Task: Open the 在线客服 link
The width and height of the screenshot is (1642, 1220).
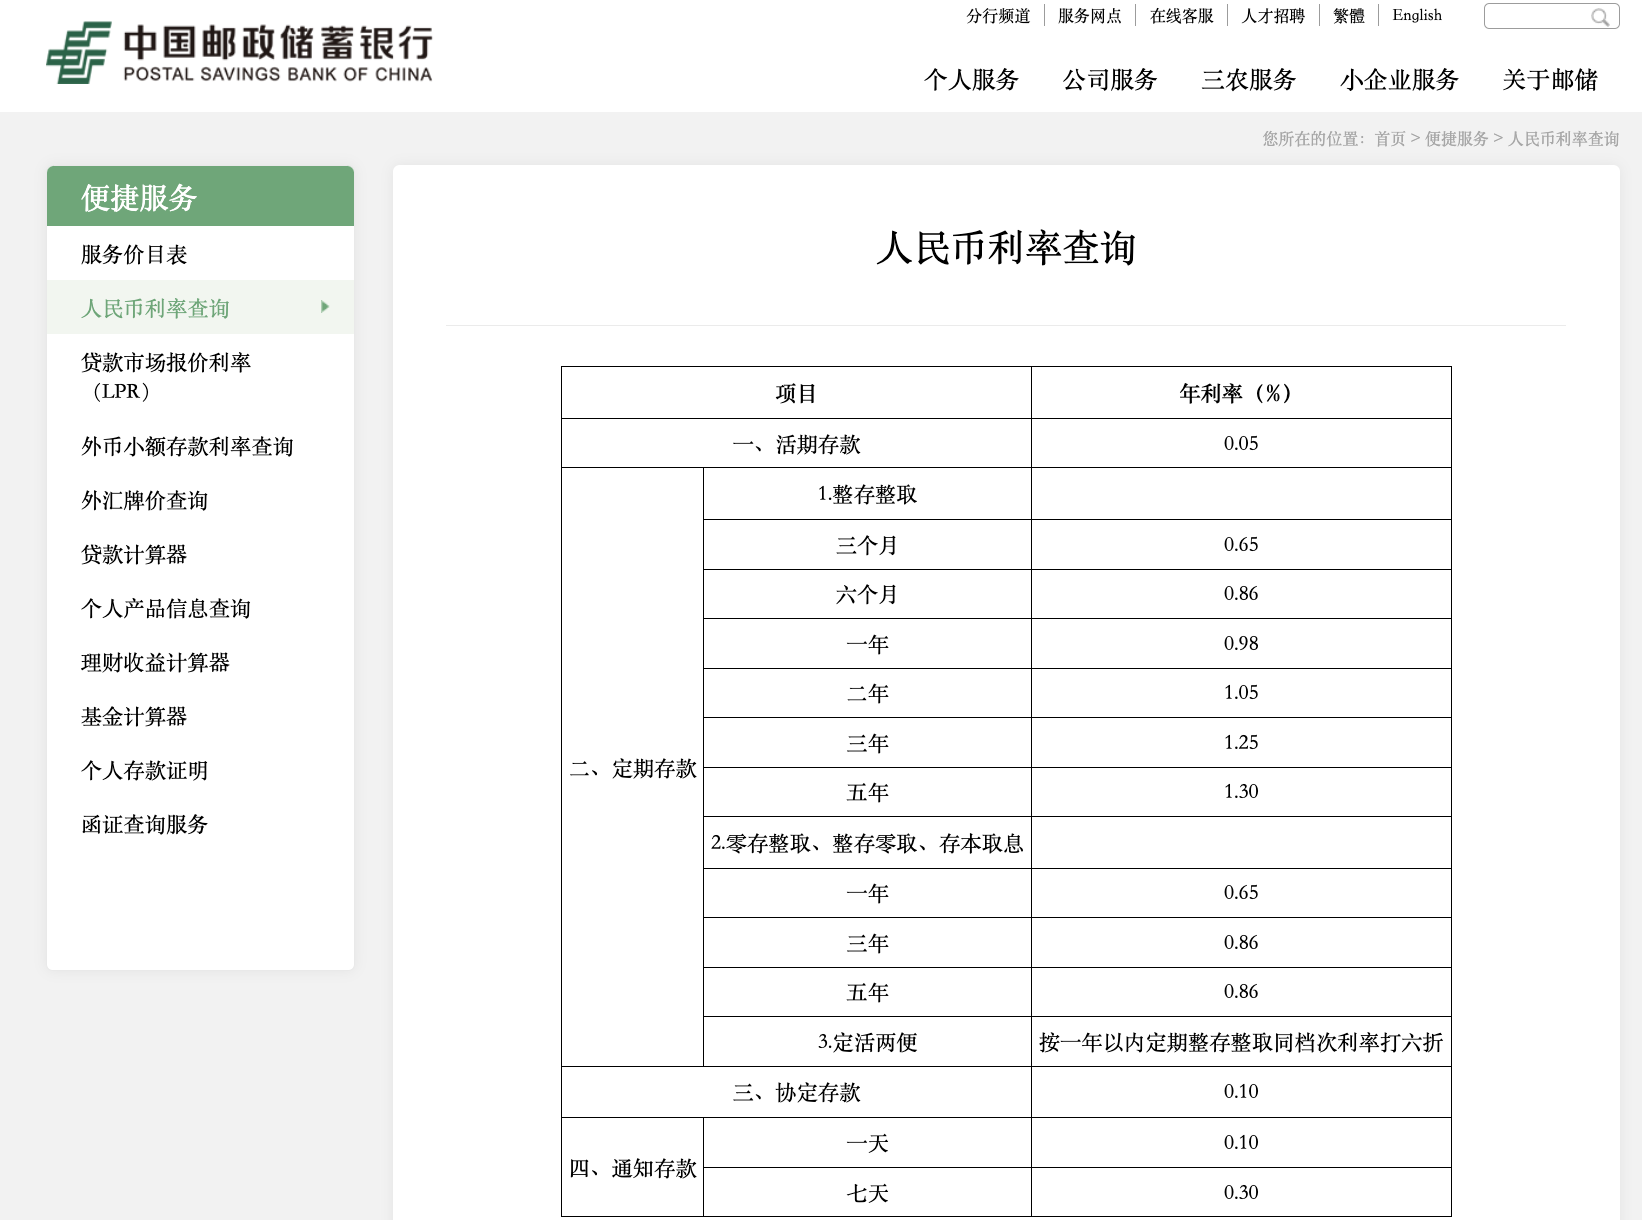Action: 1181,16
